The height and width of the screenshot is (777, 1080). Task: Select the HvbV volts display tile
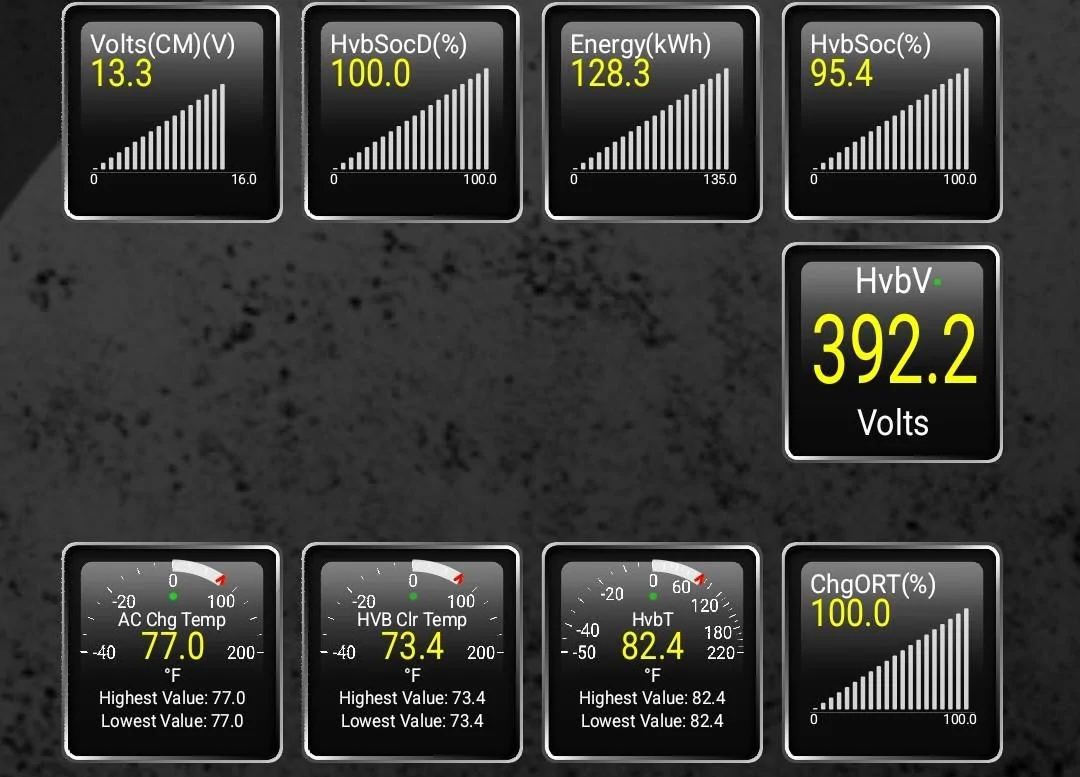(x=893, y=353)
